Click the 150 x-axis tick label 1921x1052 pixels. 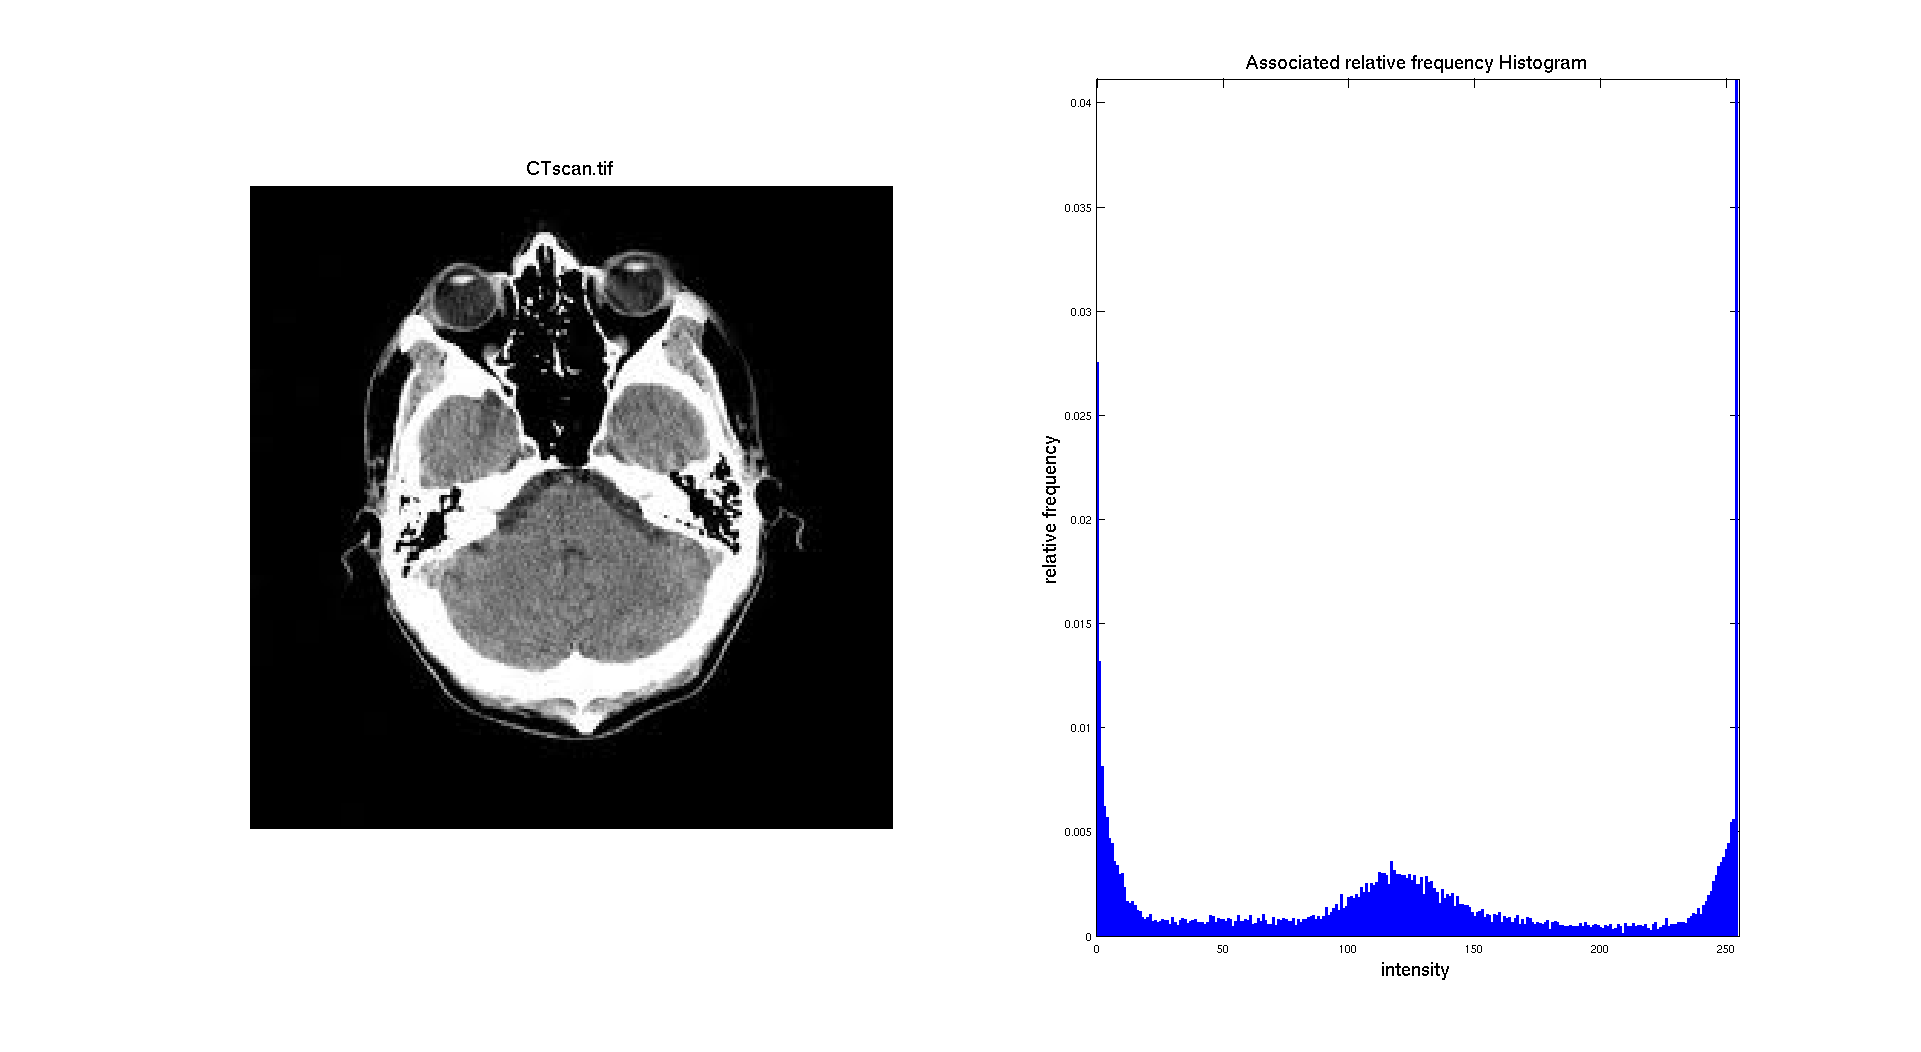1474,949
